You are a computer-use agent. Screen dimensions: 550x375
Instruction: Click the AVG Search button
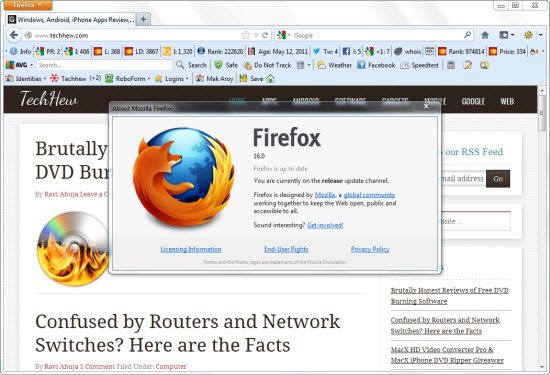point(192,65)
